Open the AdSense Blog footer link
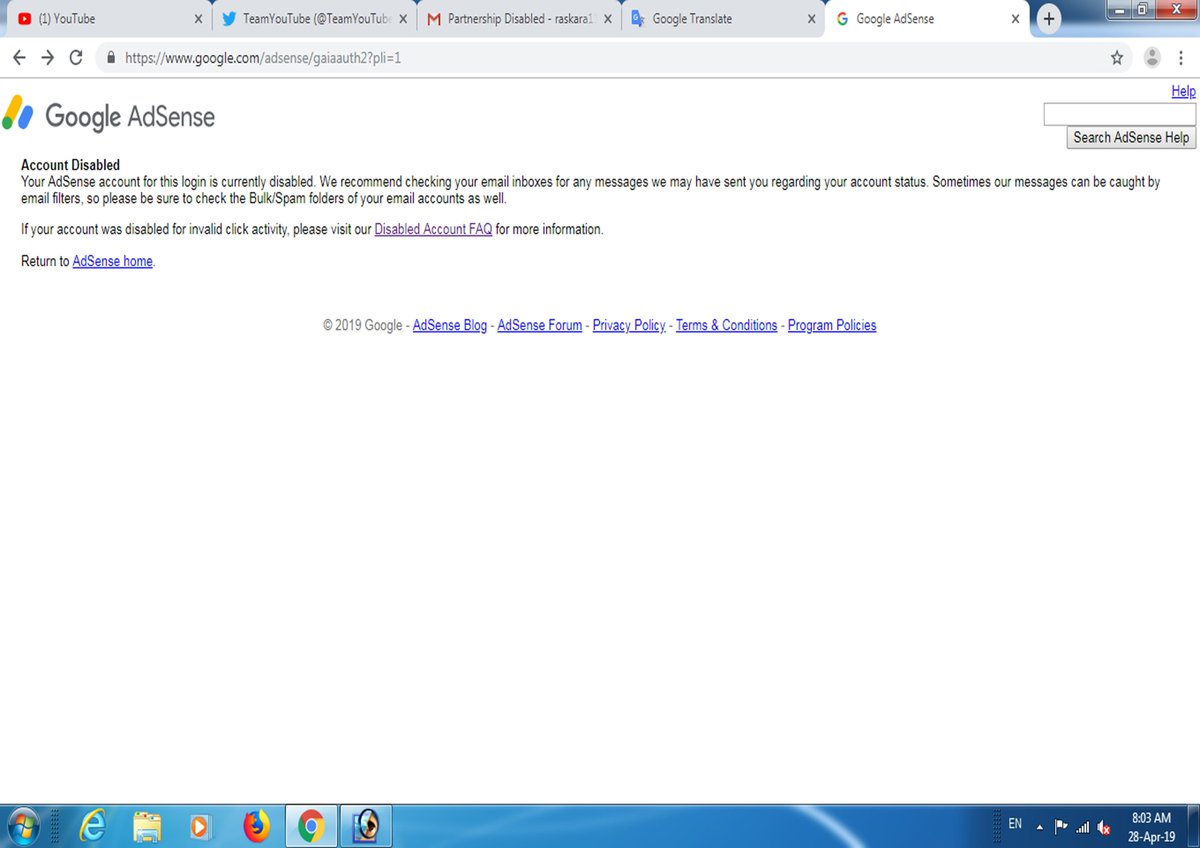Viewport: 1200px width, 848px height. [450, 325]
